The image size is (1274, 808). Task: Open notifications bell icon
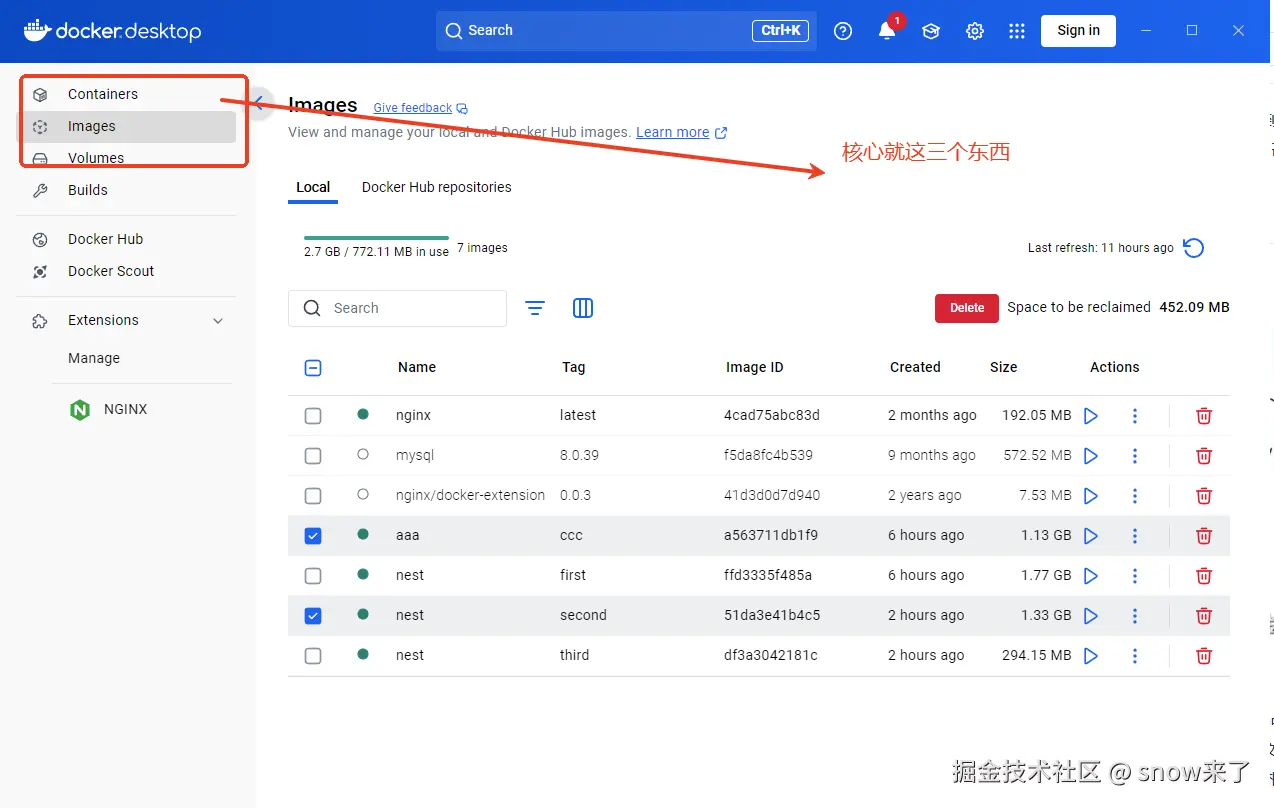(887, 31)
